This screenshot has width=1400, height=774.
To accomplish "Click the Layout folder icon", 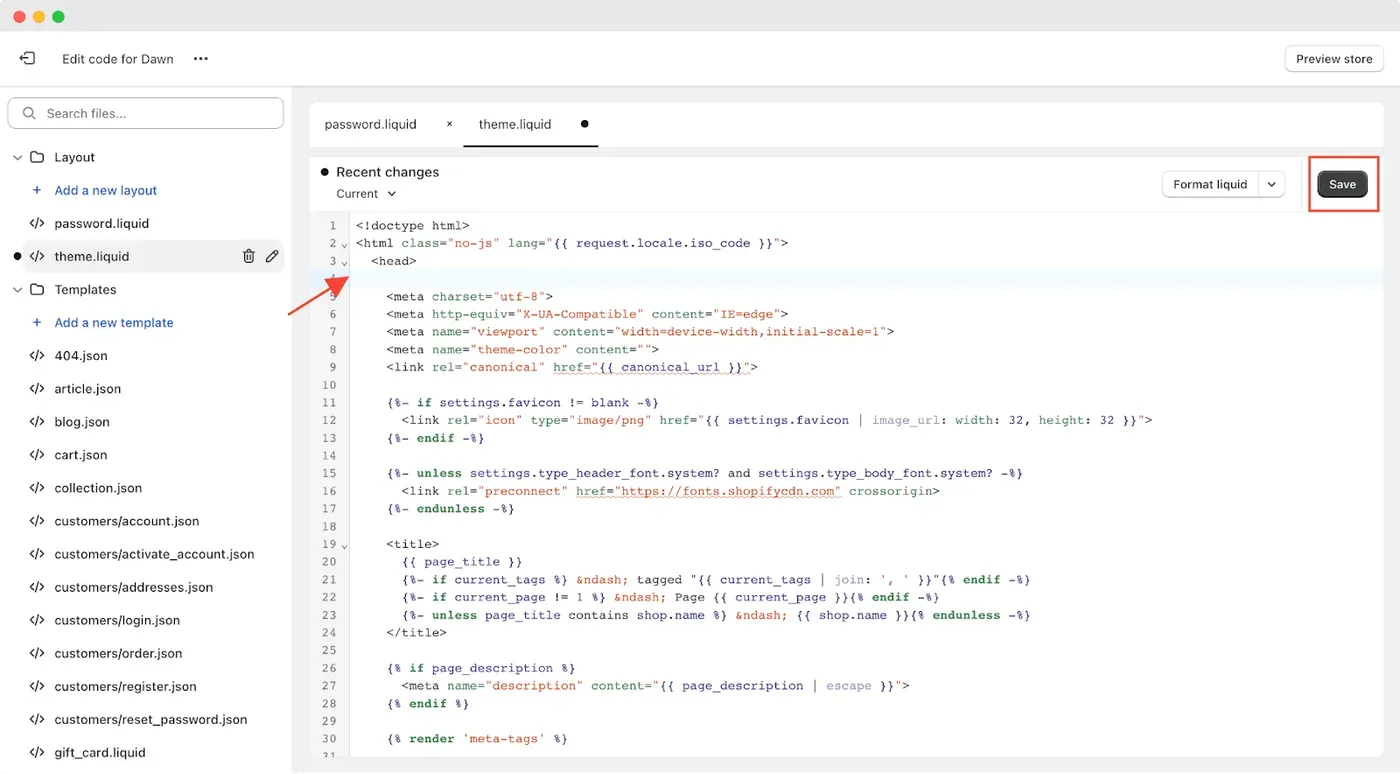I will click(37, 157).
